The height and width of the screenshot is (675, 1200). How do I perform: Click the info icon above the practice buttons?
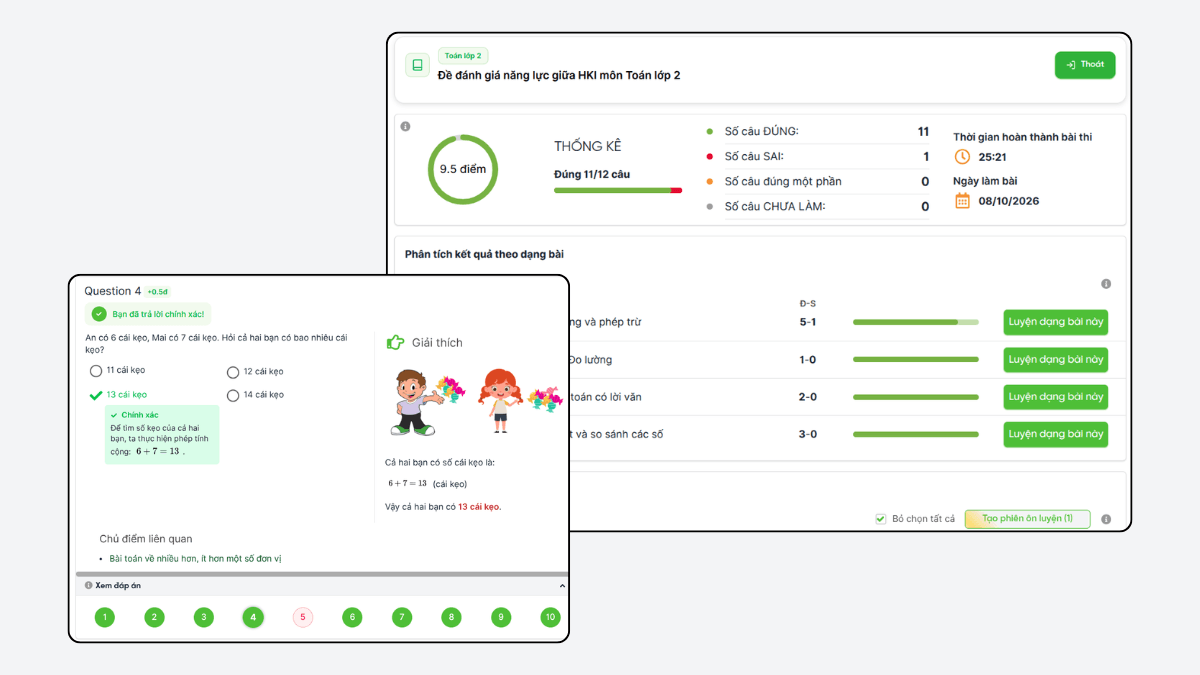(x=1106, y=284)
